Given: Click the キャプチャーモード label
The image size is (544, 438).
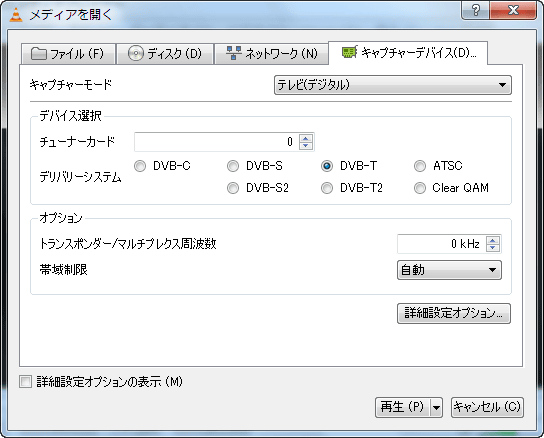Looking at the screenshot, I should click(71, 85).
